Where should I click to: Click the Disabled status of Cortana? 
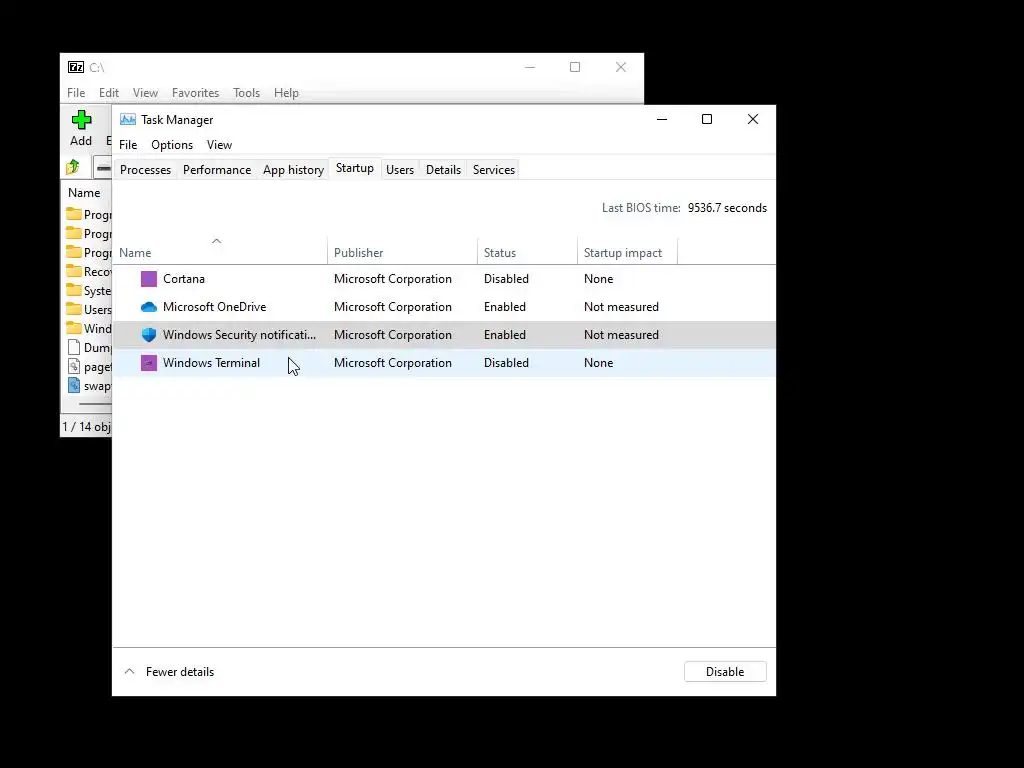[x=506, y=279]
